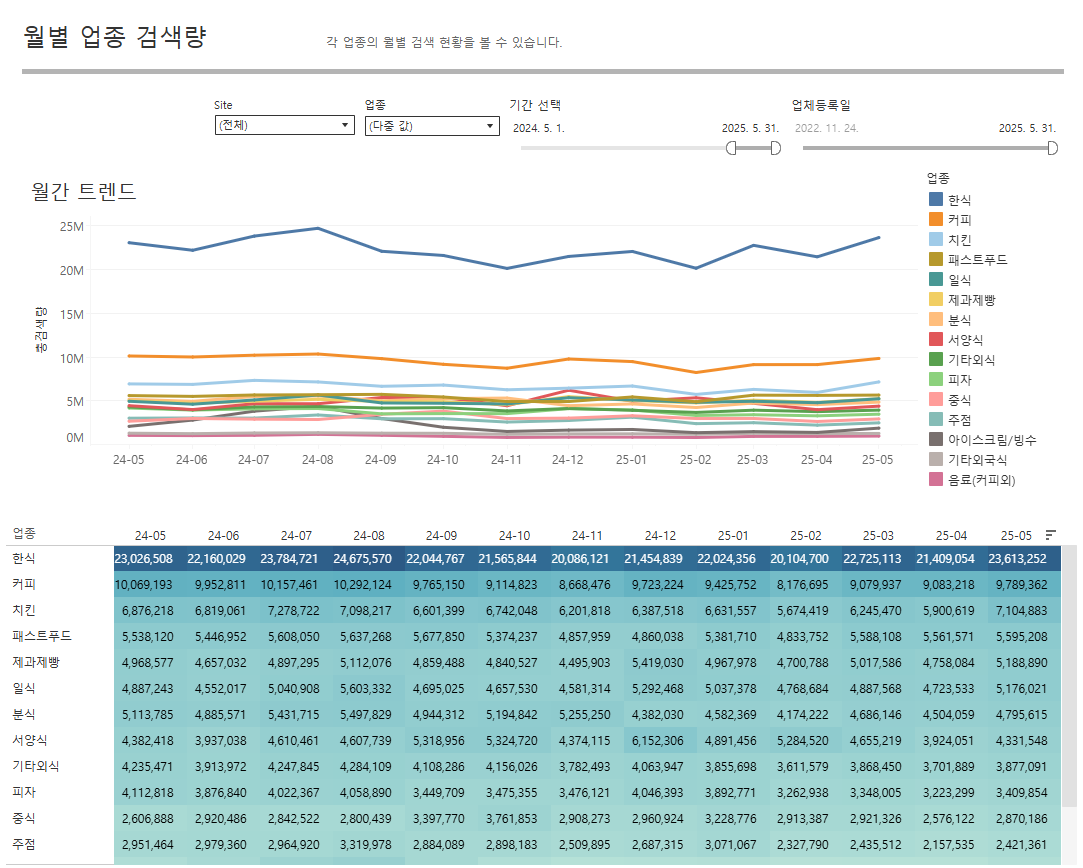Click the 패스트푸드 row header
Viewport: 1083px width, 868px height.
point(41,636)
